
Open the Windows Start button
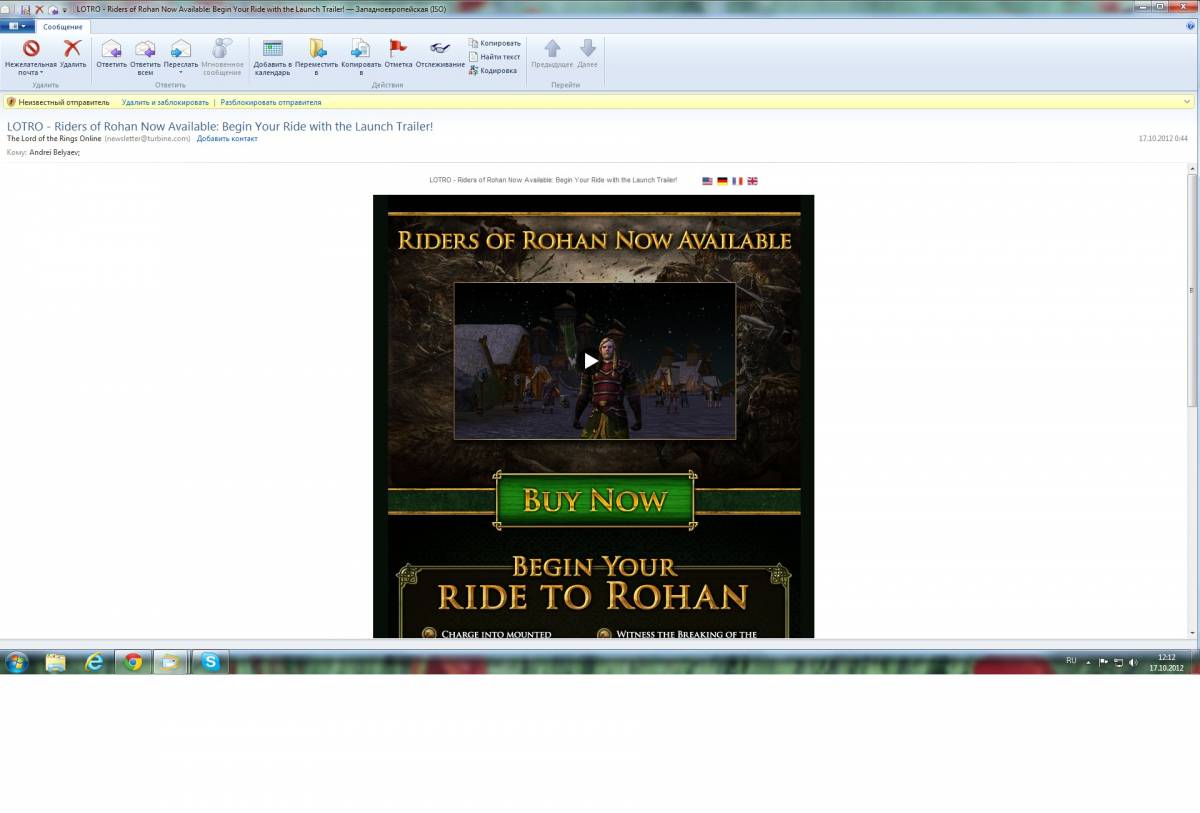(x=17, y=662)
